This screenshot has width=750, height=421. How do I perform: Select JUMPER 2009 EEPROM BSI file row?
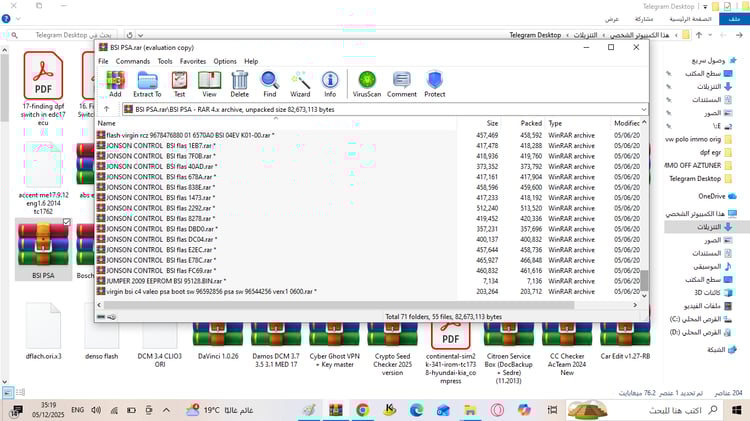tap(368, 281)
